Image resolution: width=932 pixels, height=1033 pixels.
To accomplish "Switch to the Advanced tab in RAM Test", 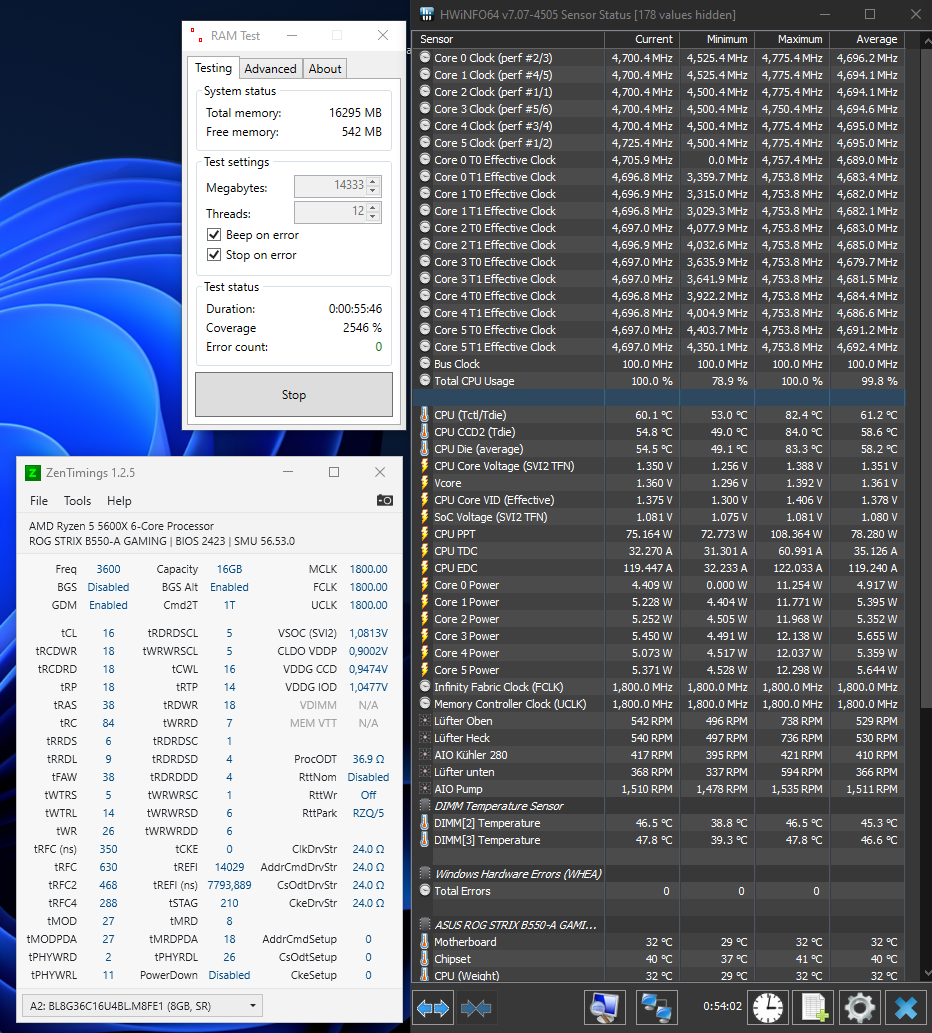I will [x=270, y=69].
